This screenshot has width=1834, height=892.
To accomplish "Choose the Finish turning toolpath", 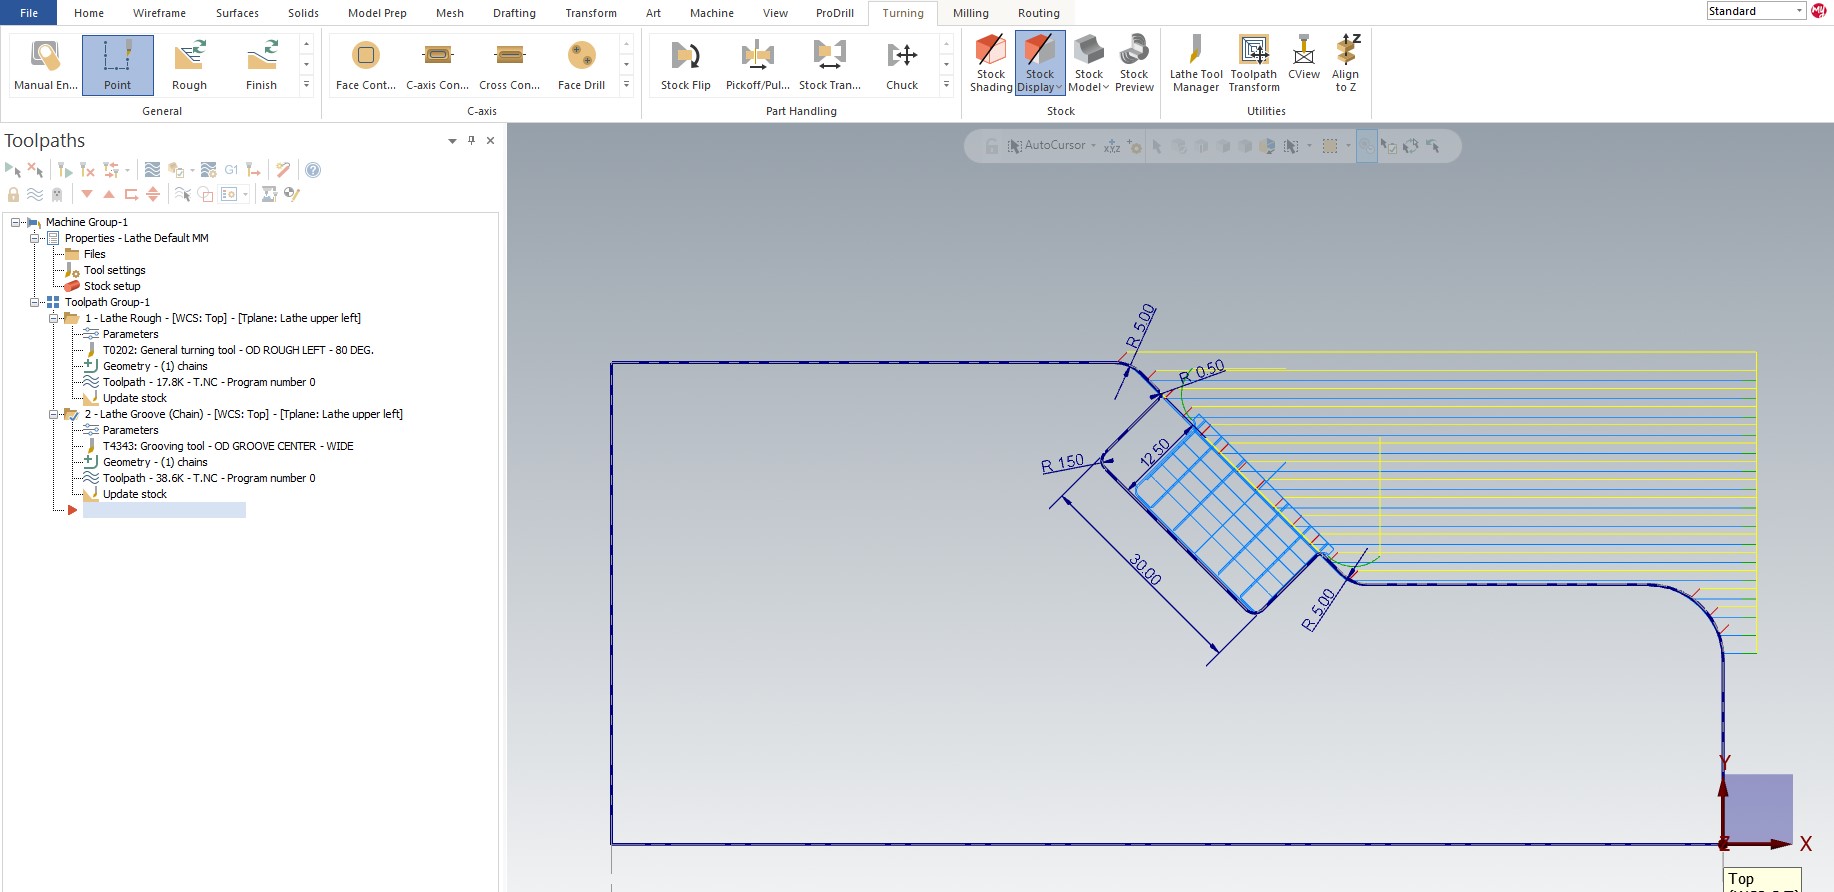I will click(262, 66).
